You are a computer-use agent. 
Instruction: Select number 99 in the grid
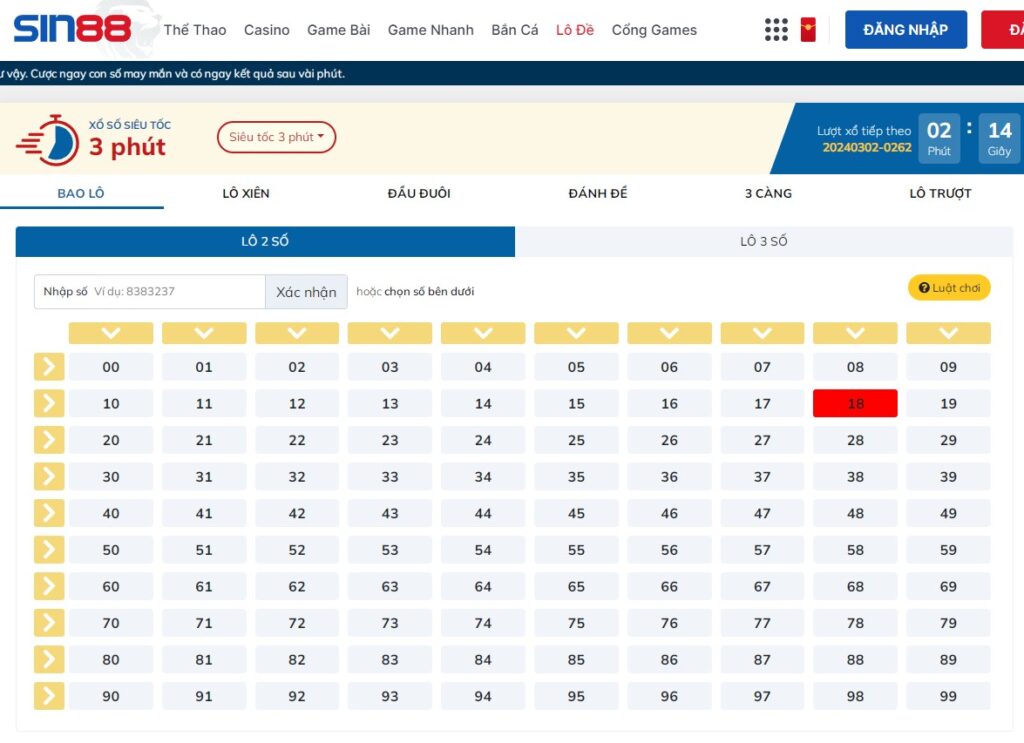pyautogui.click(x=948, y=695)
